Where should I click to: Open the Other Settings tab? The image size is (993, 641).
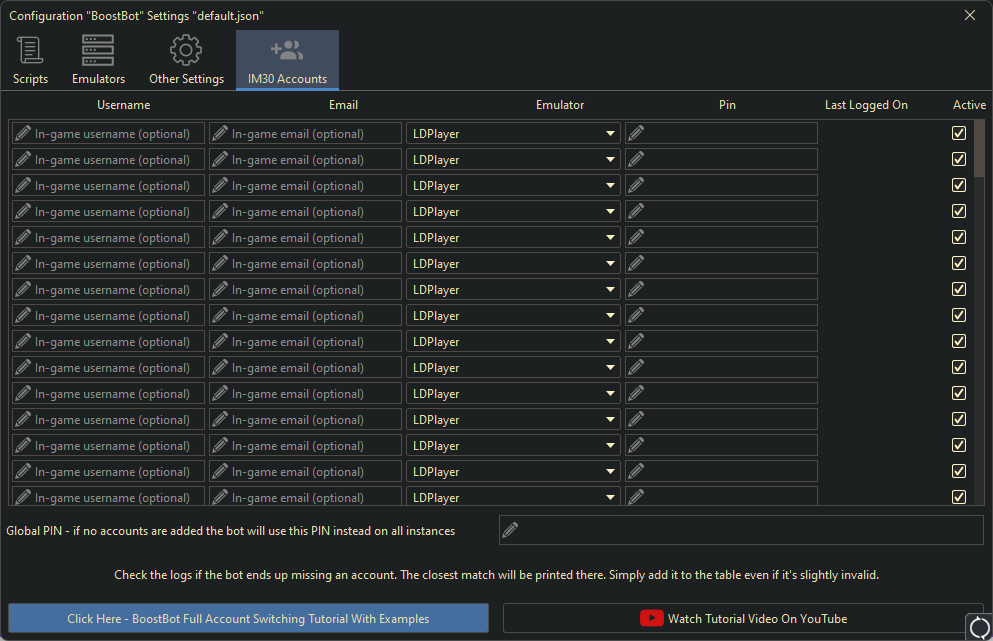pyautogui.click(x=186, y=60)
